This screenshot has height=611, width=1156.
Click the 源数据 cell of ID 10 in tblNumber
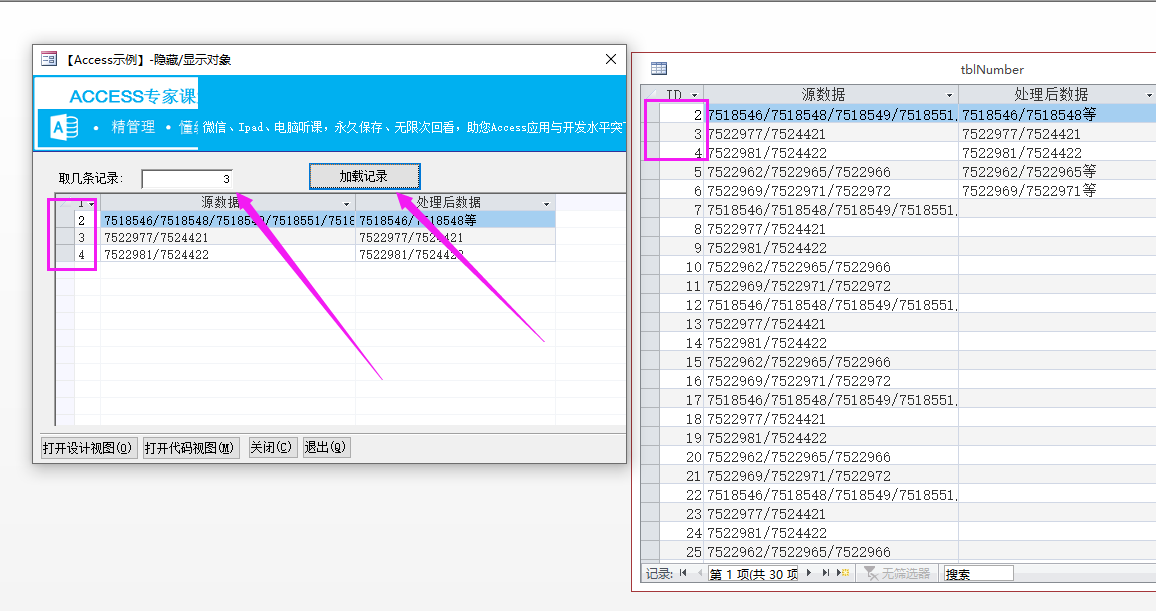tap(831, 267)
